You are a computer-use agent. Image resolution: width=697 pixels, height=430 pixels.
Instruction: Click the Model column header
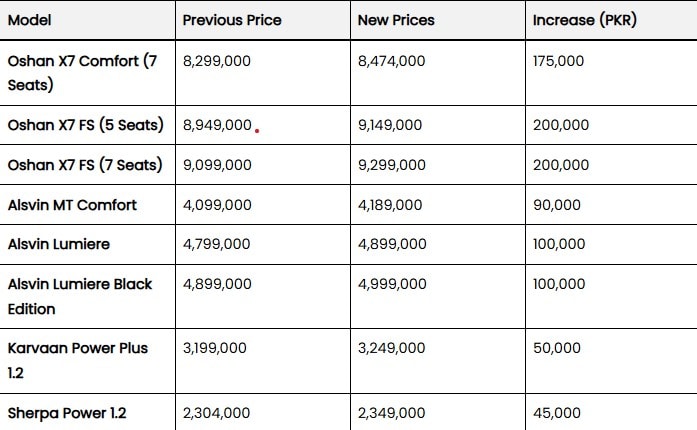(x=29, y=20)
